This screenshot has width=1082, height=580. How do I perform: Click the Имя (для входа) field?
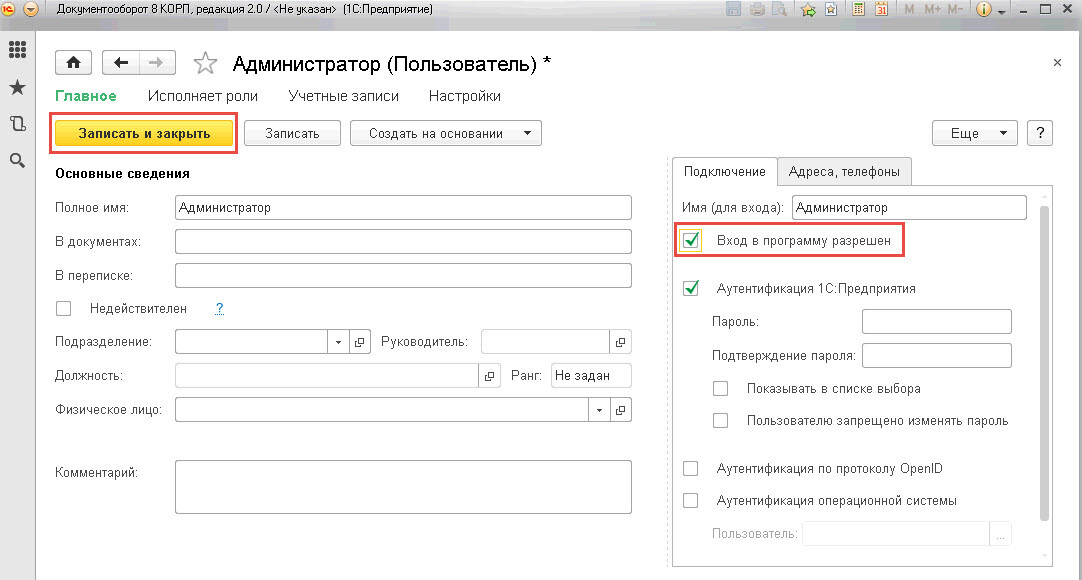click(x=909, y=208)
